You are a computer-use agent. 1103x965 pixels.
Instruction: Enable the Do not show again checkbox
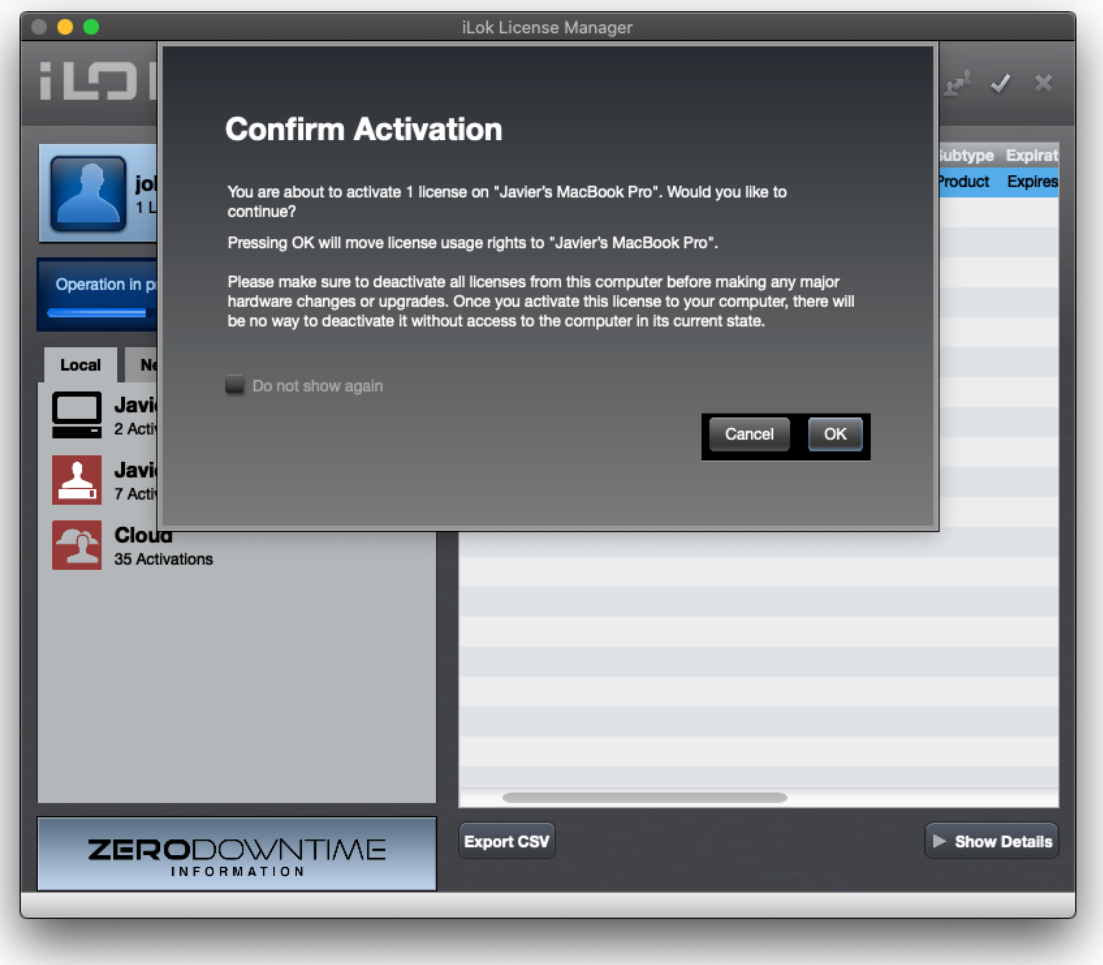click(235, 386)
